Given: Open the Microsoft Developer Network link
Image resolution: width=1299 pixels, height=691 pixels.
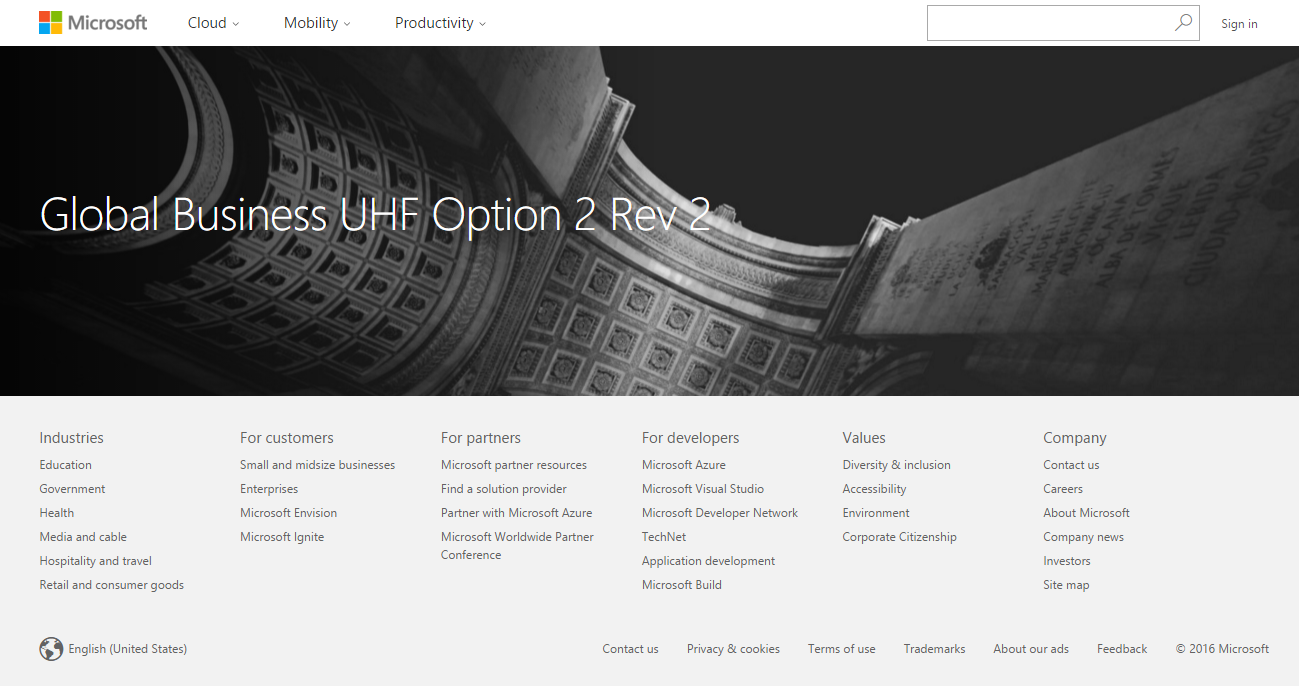Looking at the screenshot, I should pyautogui.click(x=720, y=513).
